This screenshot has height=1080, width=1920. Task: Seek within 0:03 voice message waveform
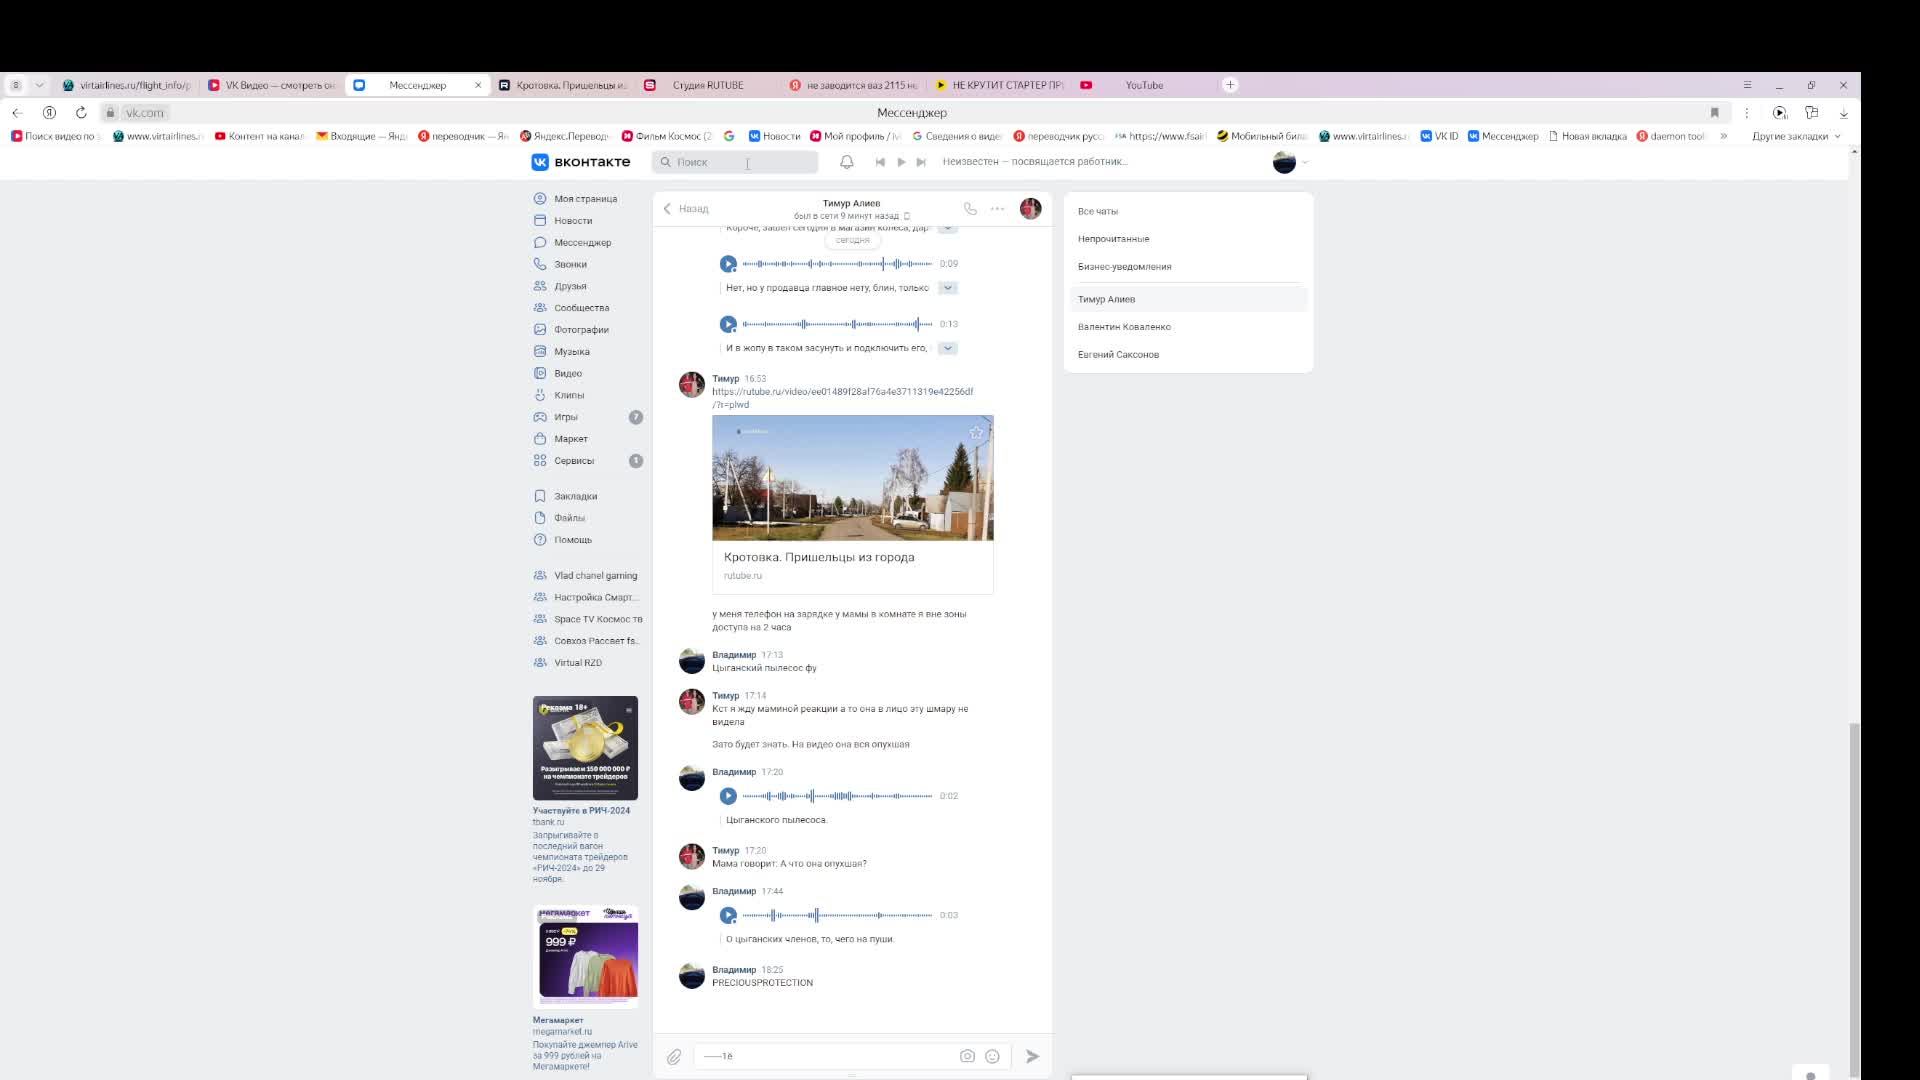tap(836, 915)
